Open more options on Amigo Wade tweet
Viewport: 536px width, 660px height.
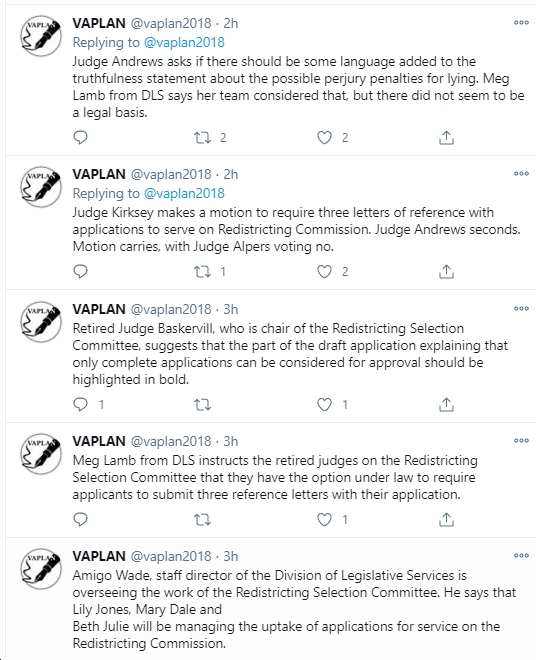coord(521,556)
